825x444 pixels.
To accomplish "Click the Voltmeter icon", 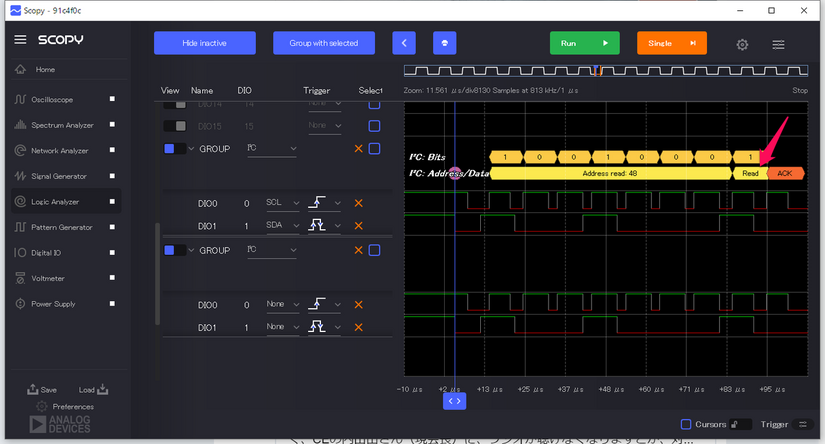I will (20, 278).
